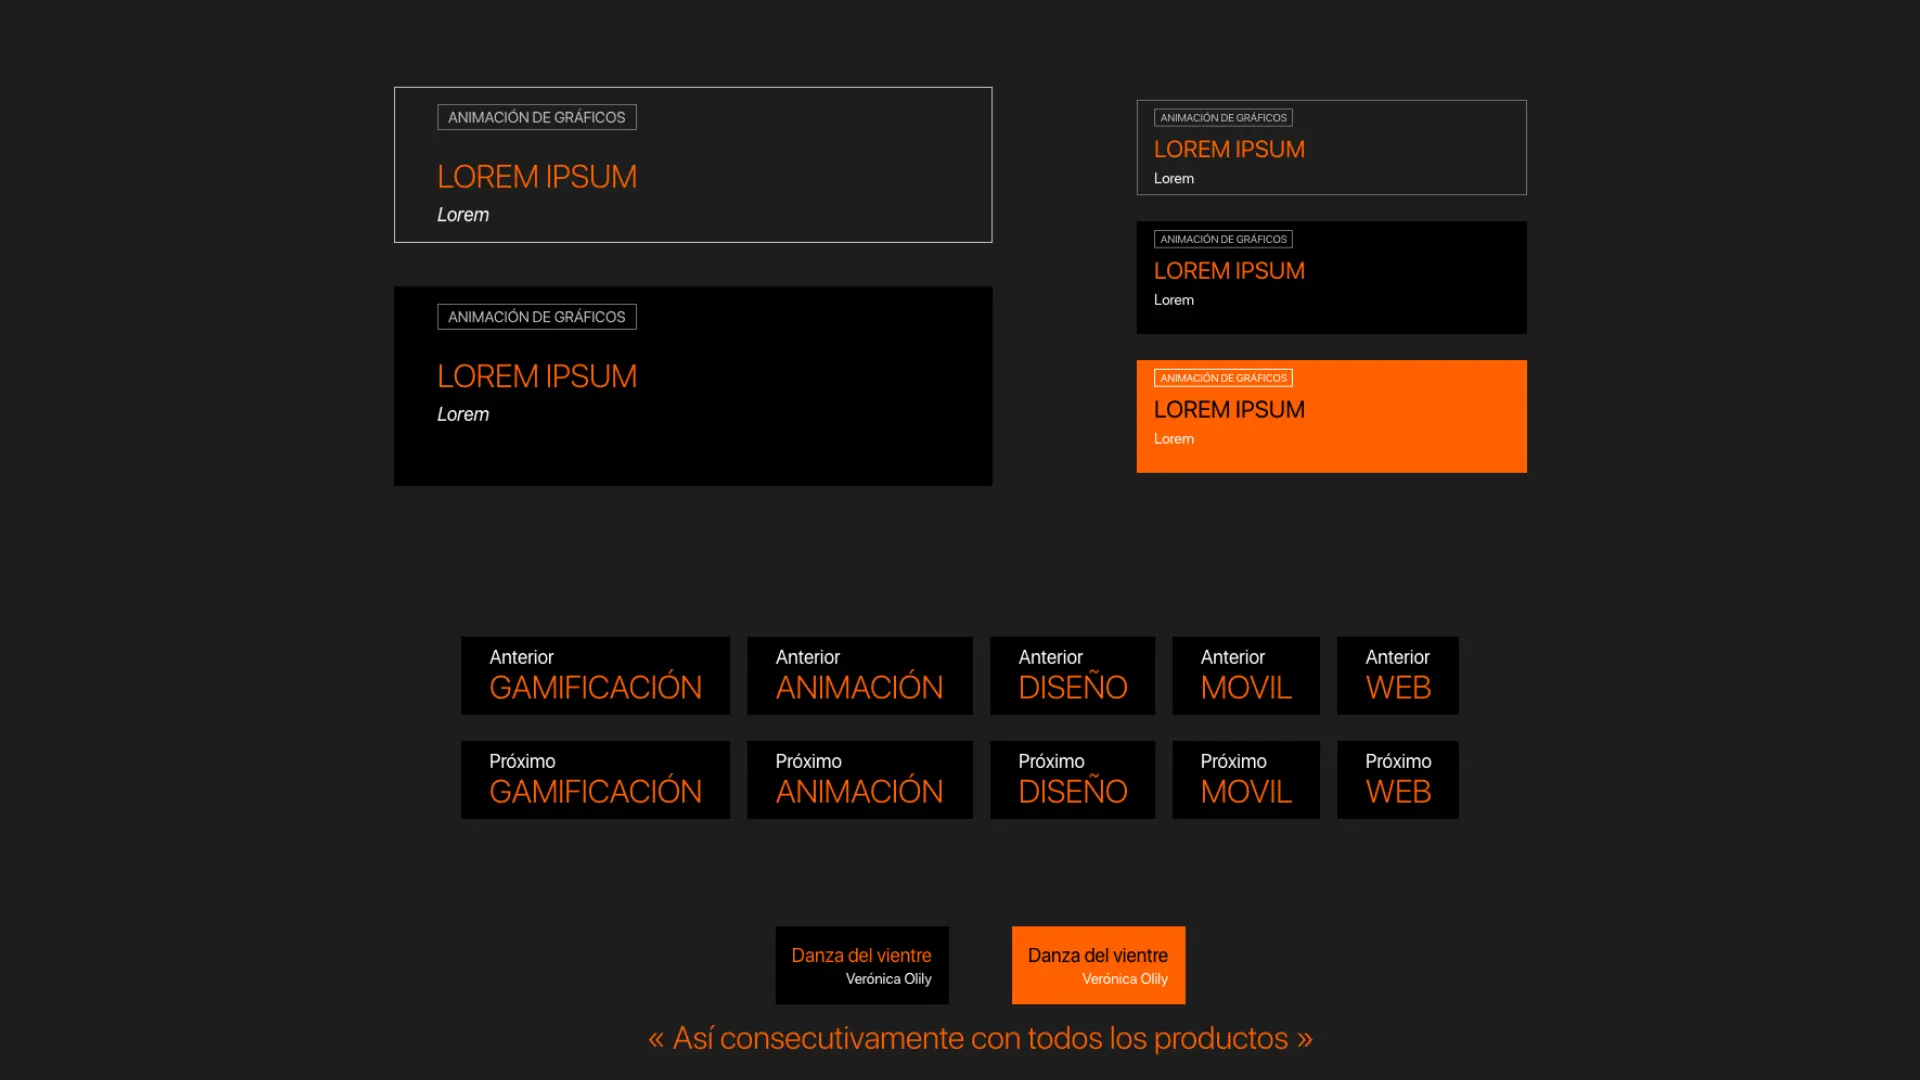Go to Próximo ANIMACIÓN
Image resolution: width=1920 pixels, height=1080 pixels.
coord(860,780)
